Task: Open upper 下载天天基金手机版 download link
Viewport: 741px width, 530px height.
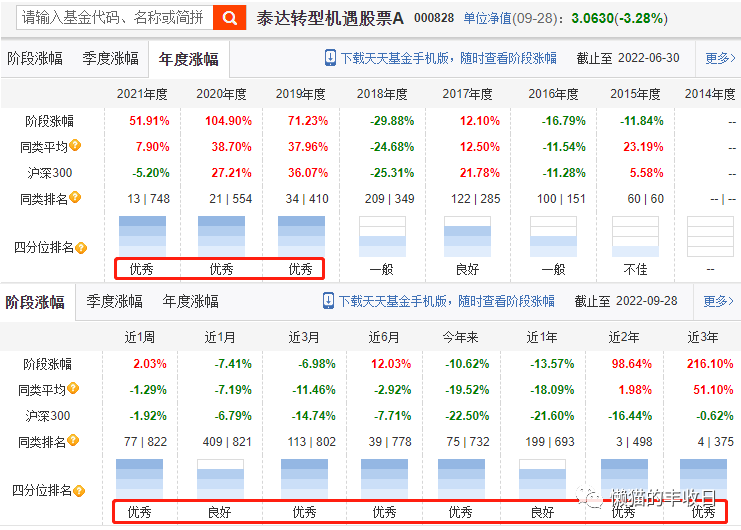Action: pyautogui.click(x=448, y=58)
